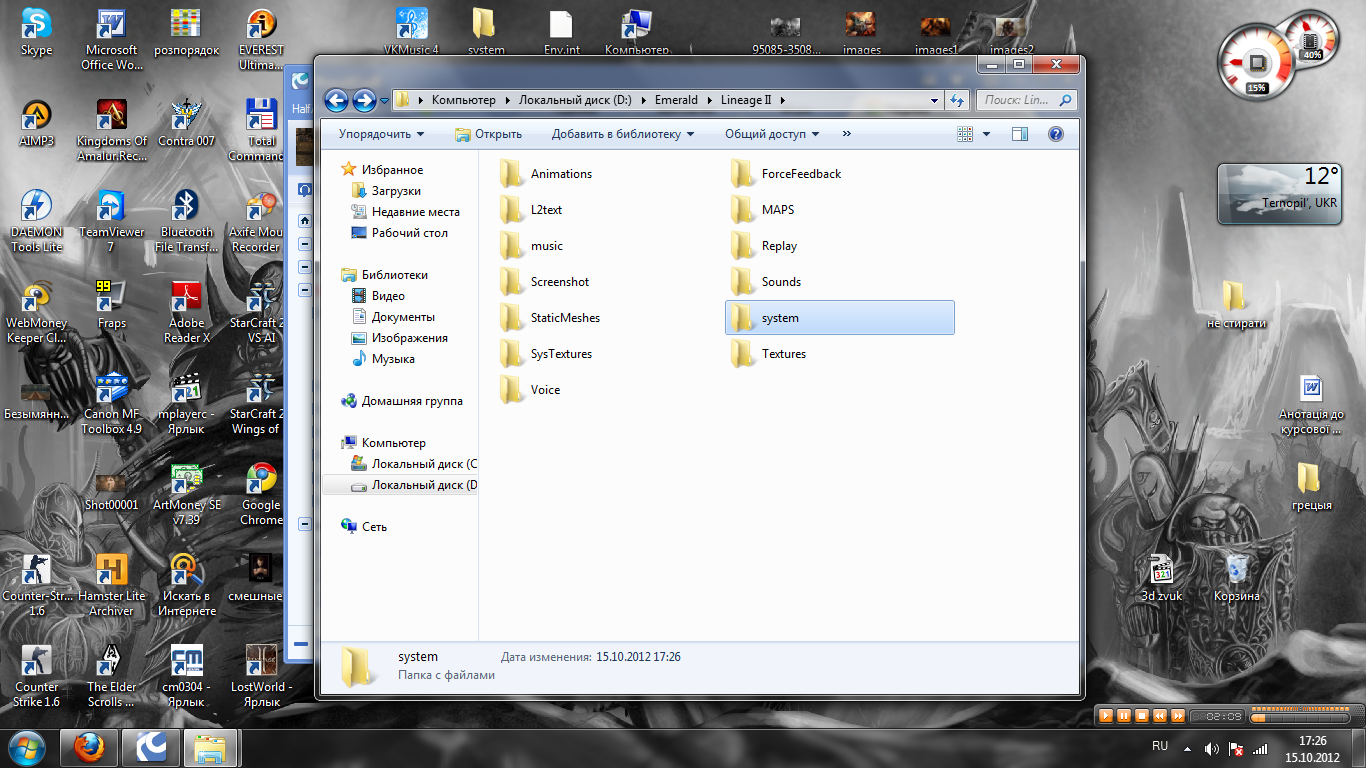Select the Replay folder

click(x=763, y=246)
